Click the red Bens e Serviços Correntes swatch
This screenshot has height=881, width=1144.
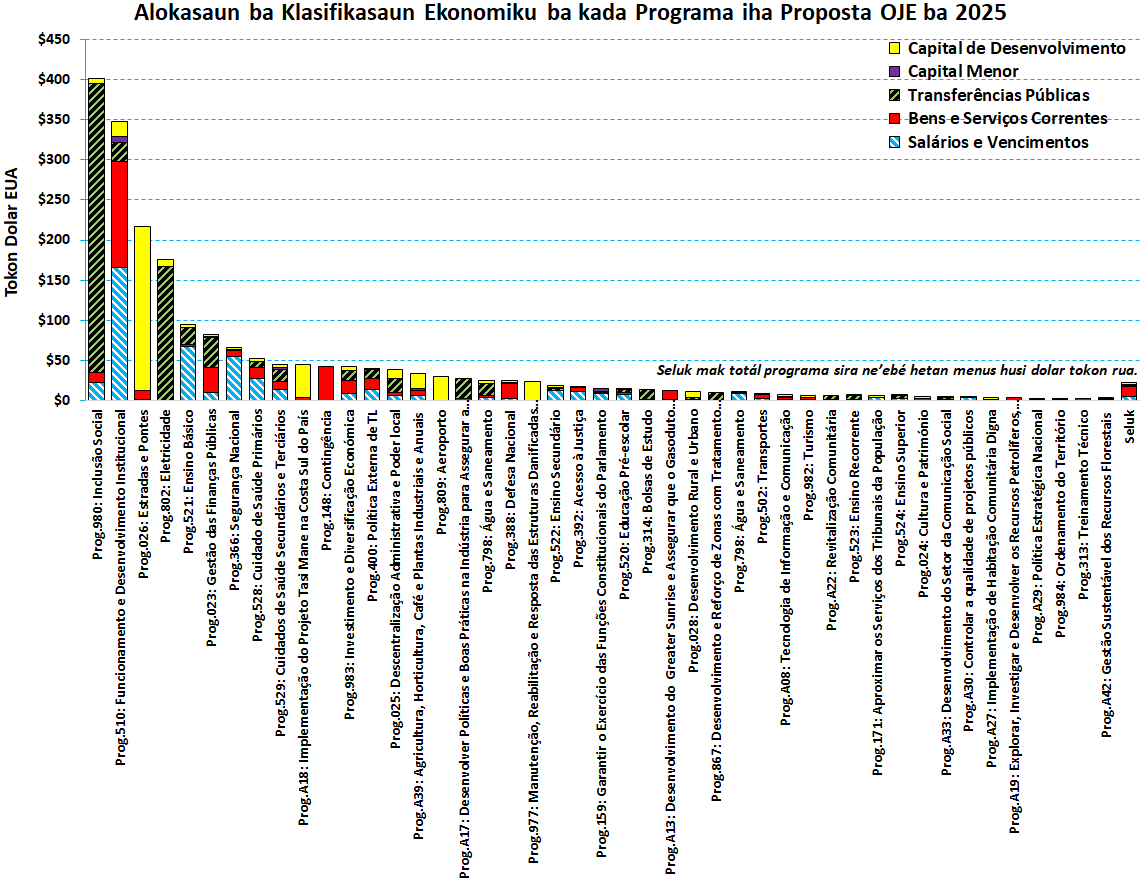coord(894,119)
